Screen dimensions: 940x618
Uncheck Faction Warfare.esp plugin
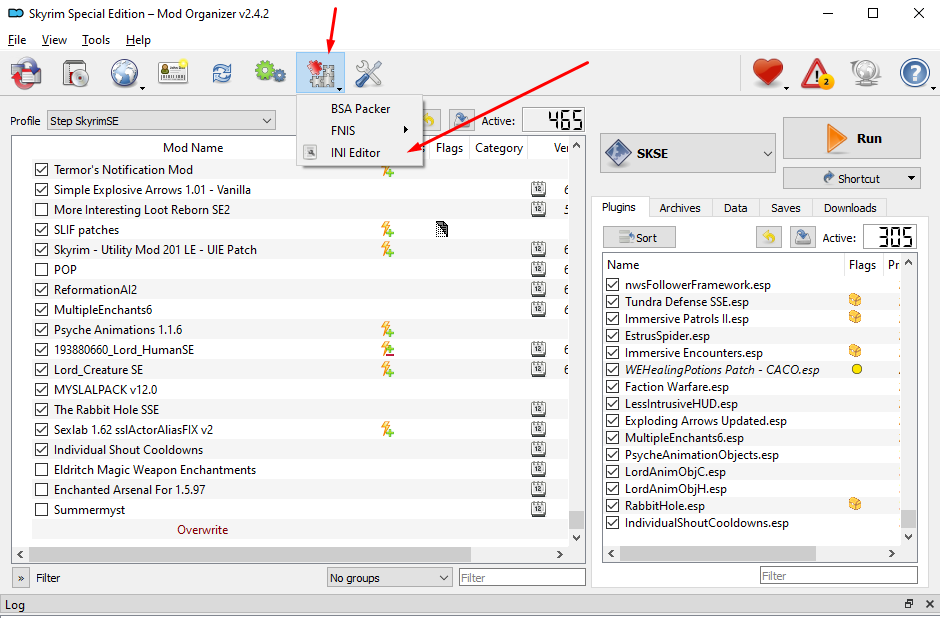tap(612, 386)
